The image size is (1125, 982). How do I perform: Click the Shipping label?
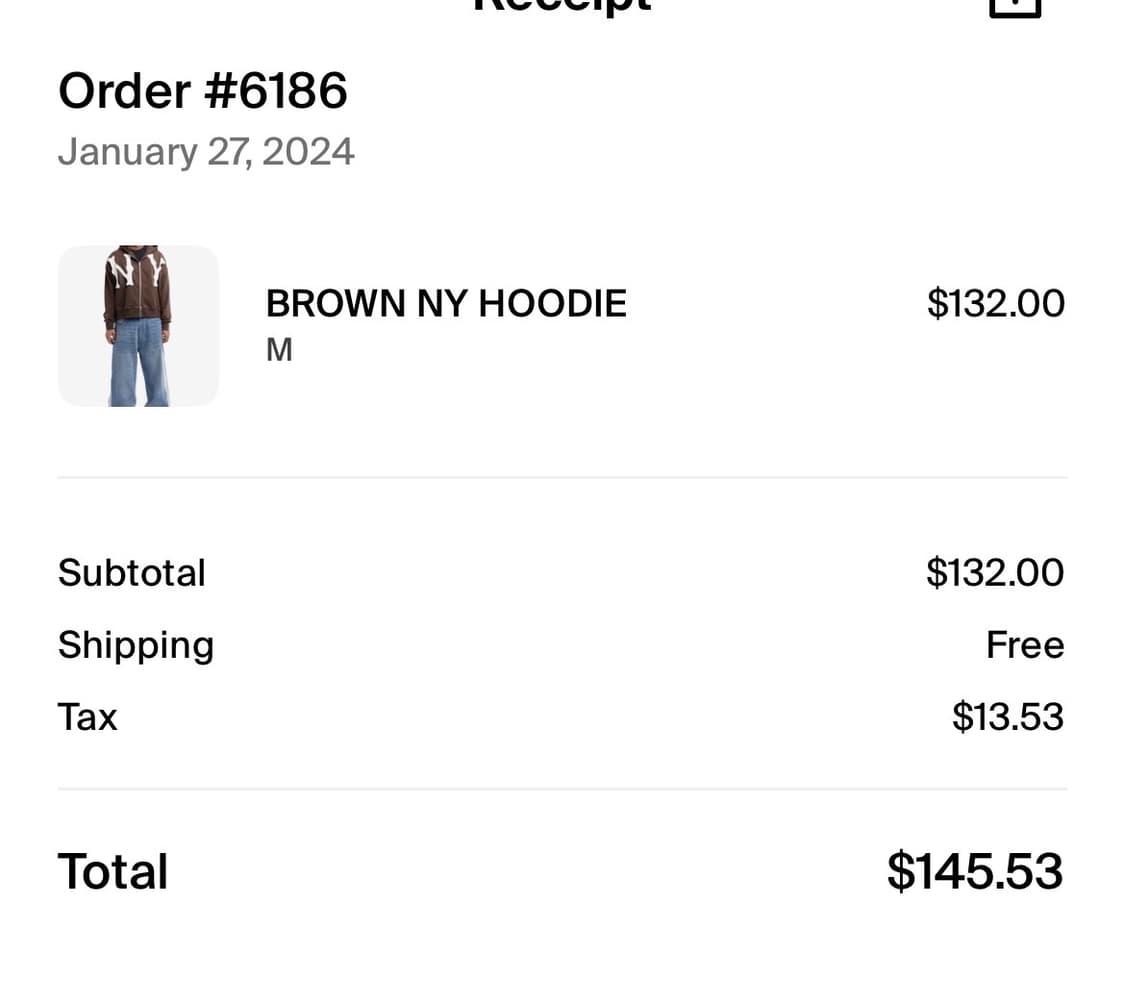[x=136, y=645]
